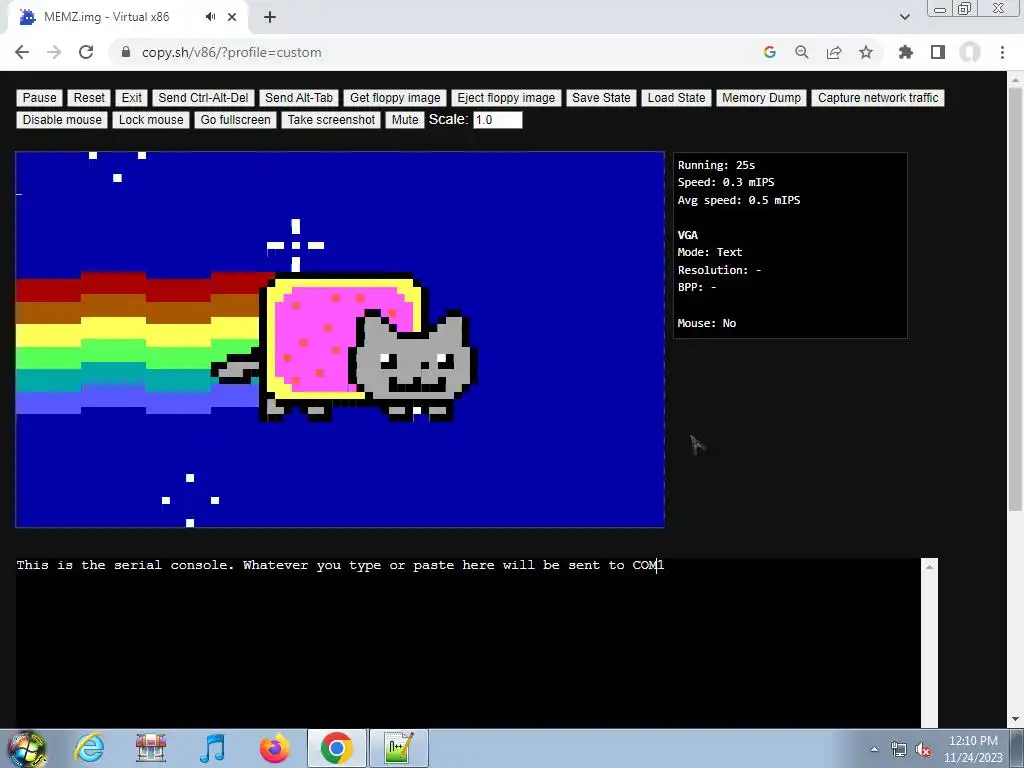Open Internet Explorer from the taskbar

click(x=89, y=748)
